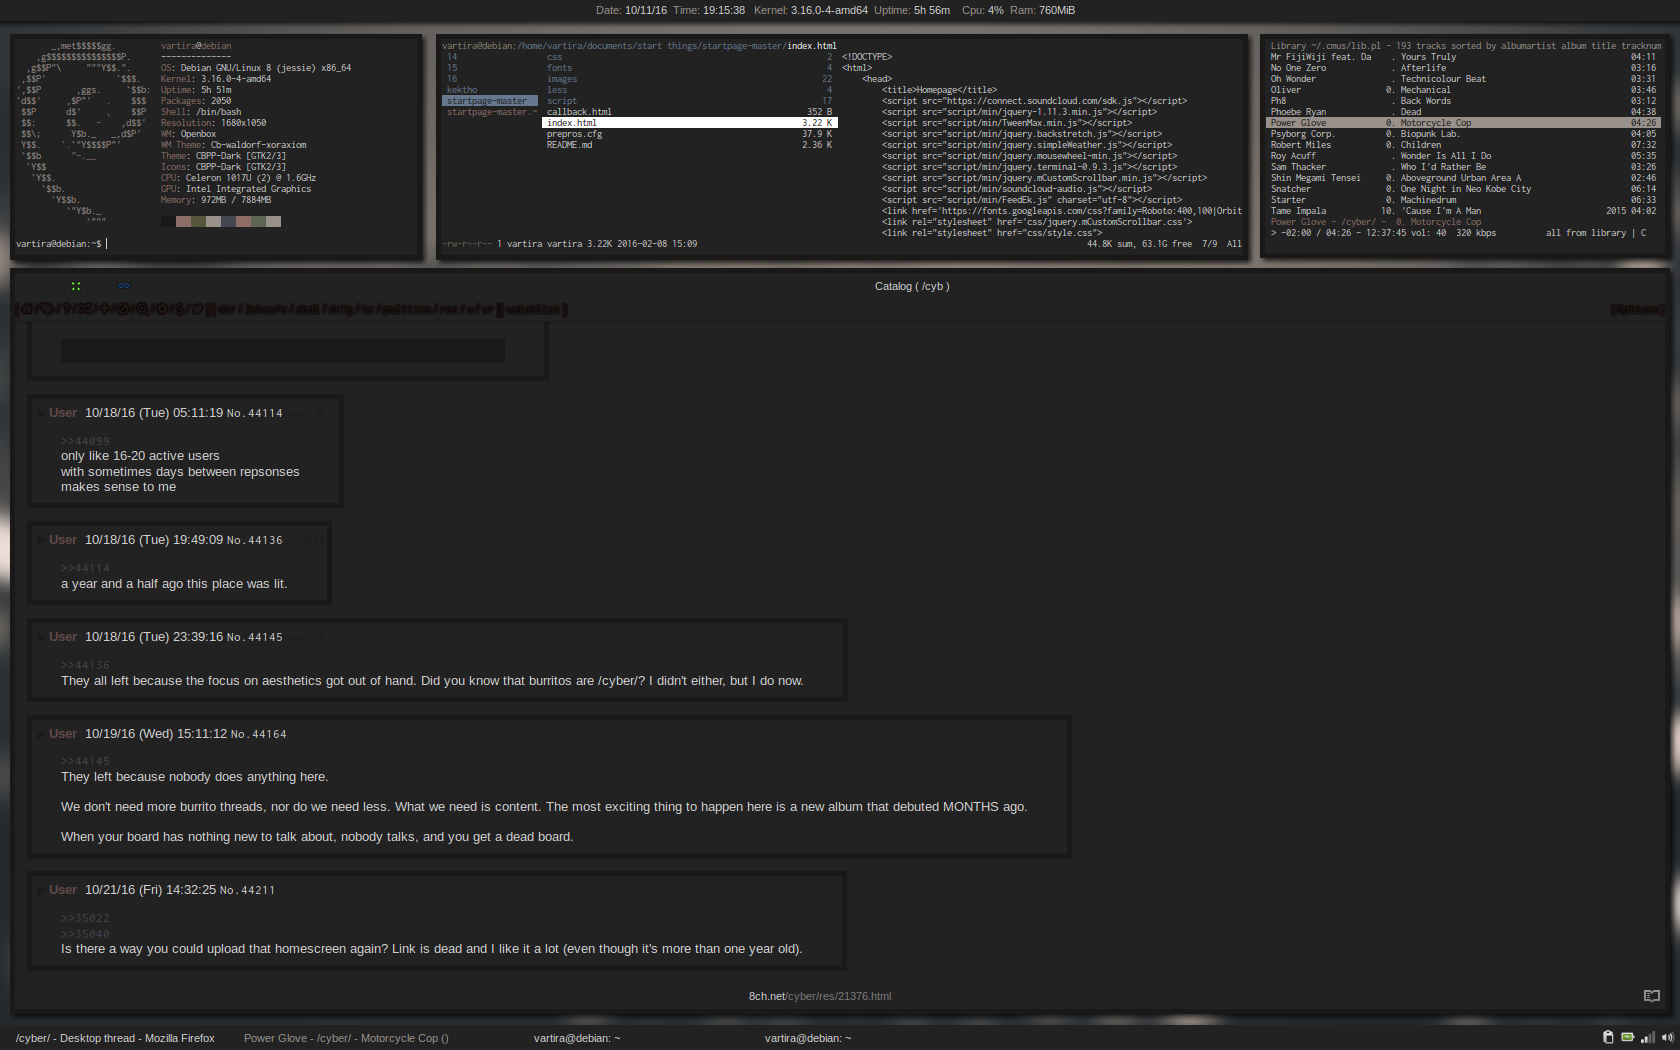Click the Ram: 760MiB readout in top bar
Image resolution: width=1680 pixels, height=1050 pixels.
coord(1042,10)
